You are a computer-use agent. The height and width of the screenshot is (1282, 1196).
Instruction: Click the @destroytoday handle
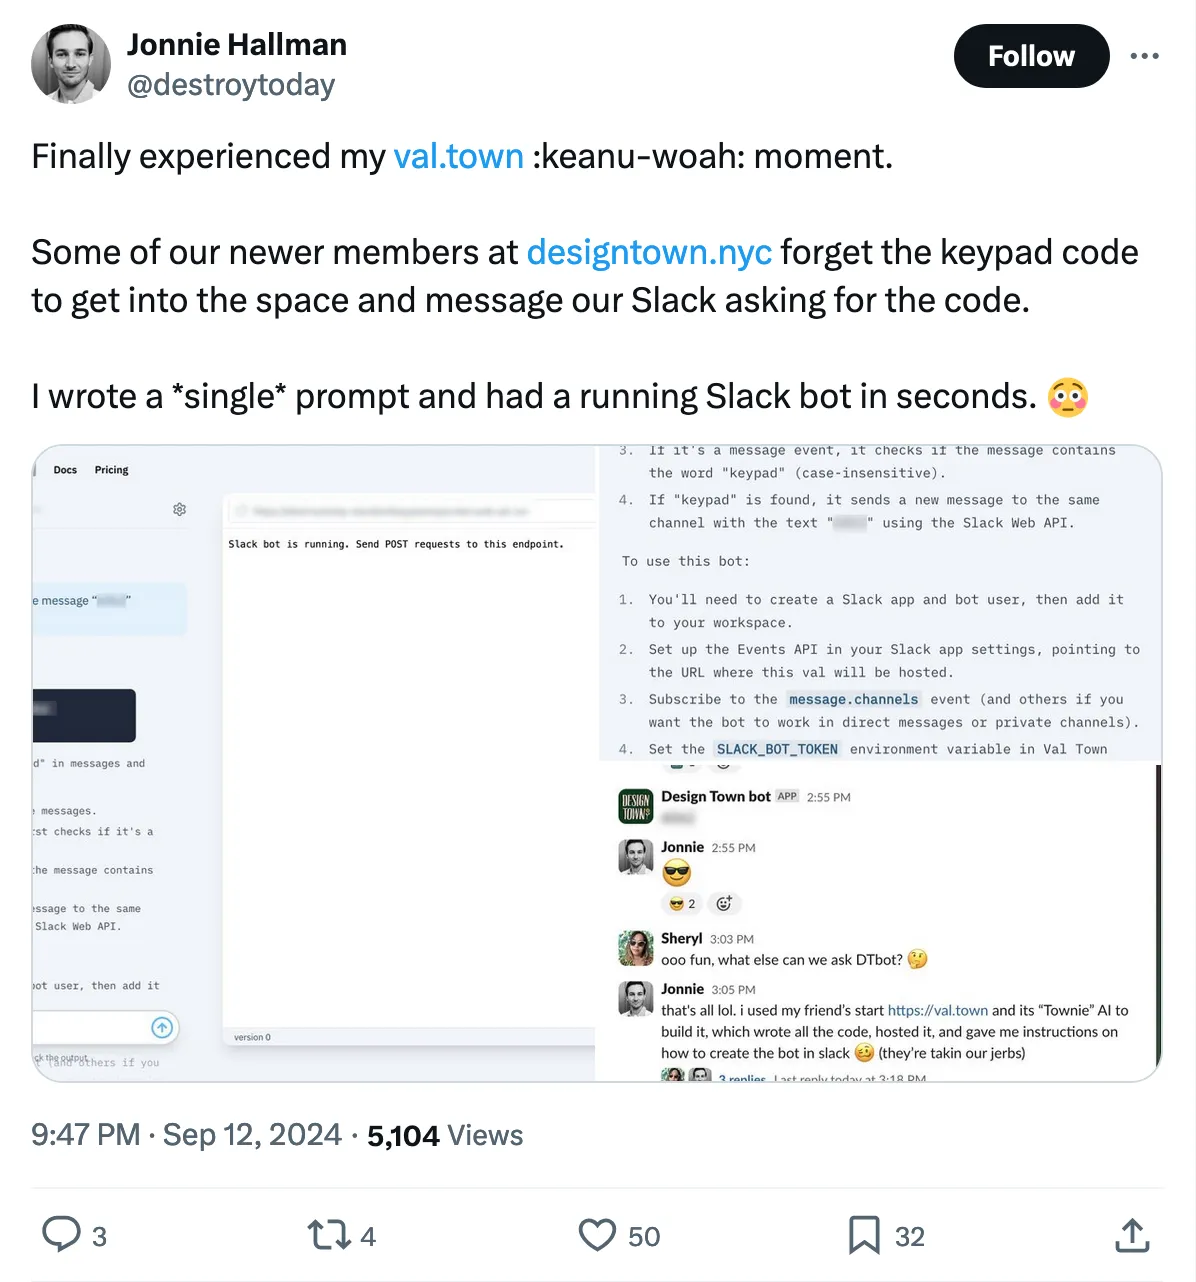231,85
